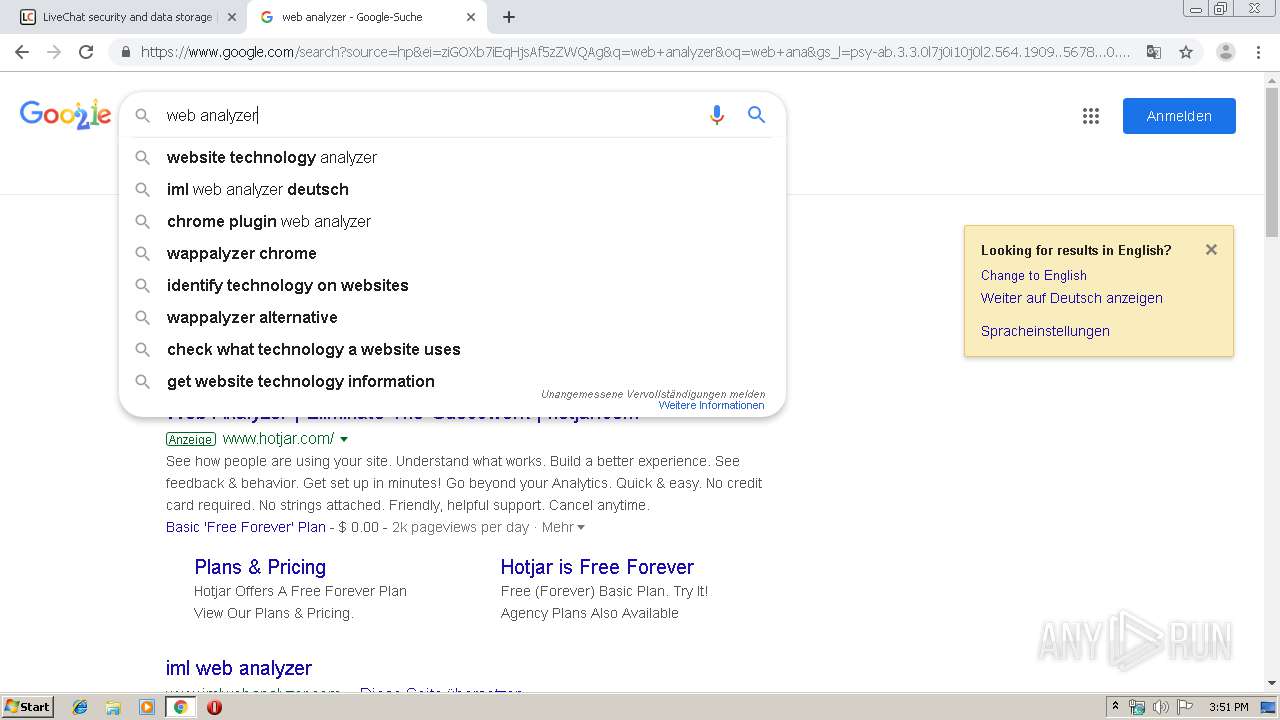This screenshot has height=720, width=1280.
Task: Open Chrome three-dot menu
Action: pos(1258,52)
